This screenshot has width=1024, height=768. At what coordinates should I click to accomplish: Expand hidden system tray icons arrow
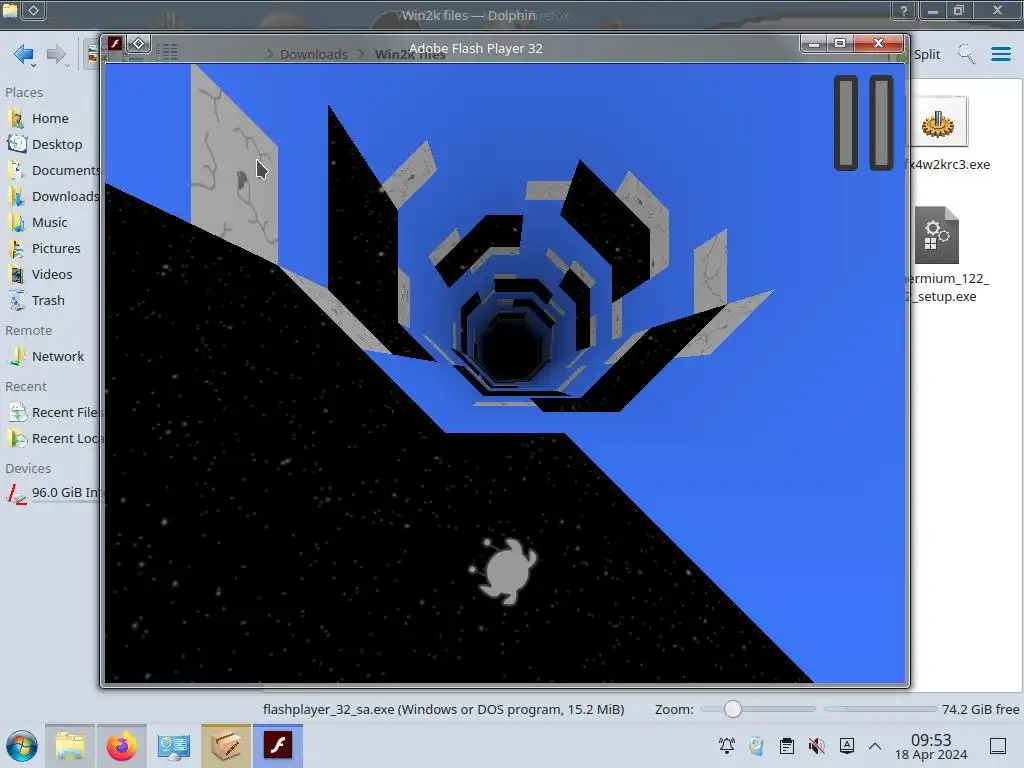(x=875, y=746)
